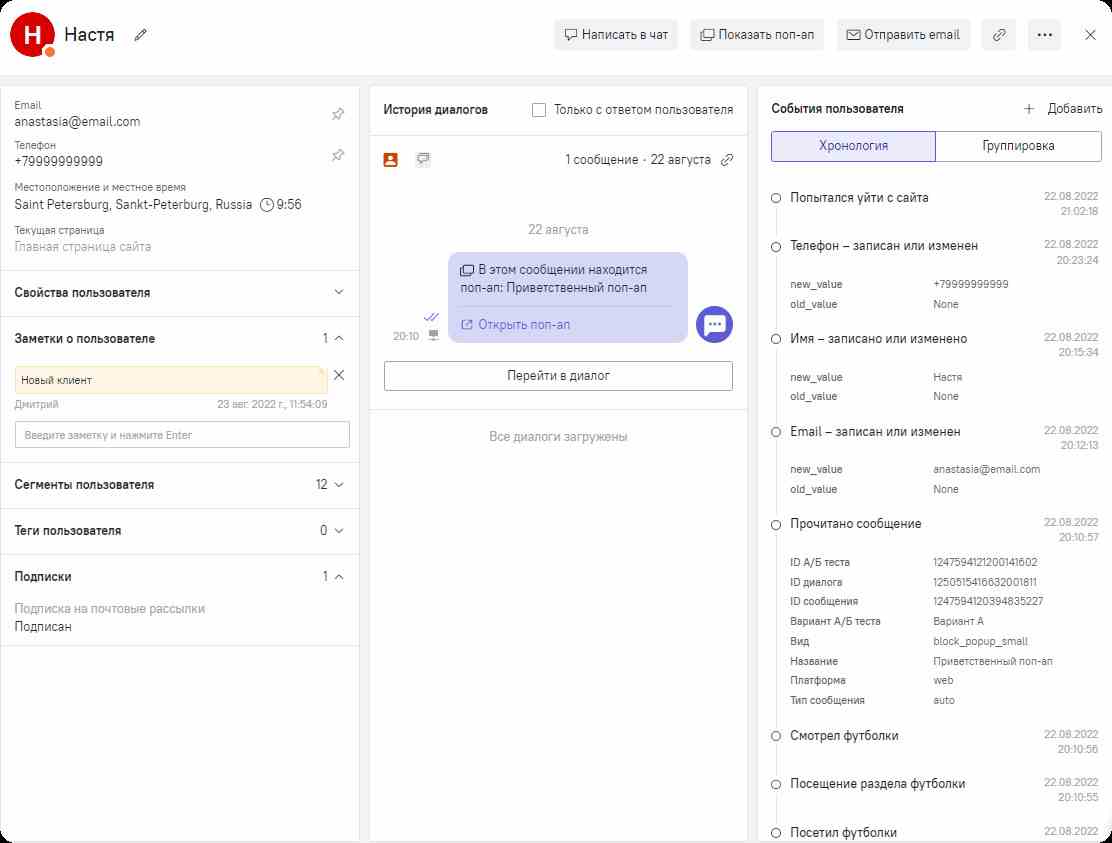Click phone number +79999999999 in left panel
Screen dimensions: 1112x843
pyautogui.click(x=59, y=162)
